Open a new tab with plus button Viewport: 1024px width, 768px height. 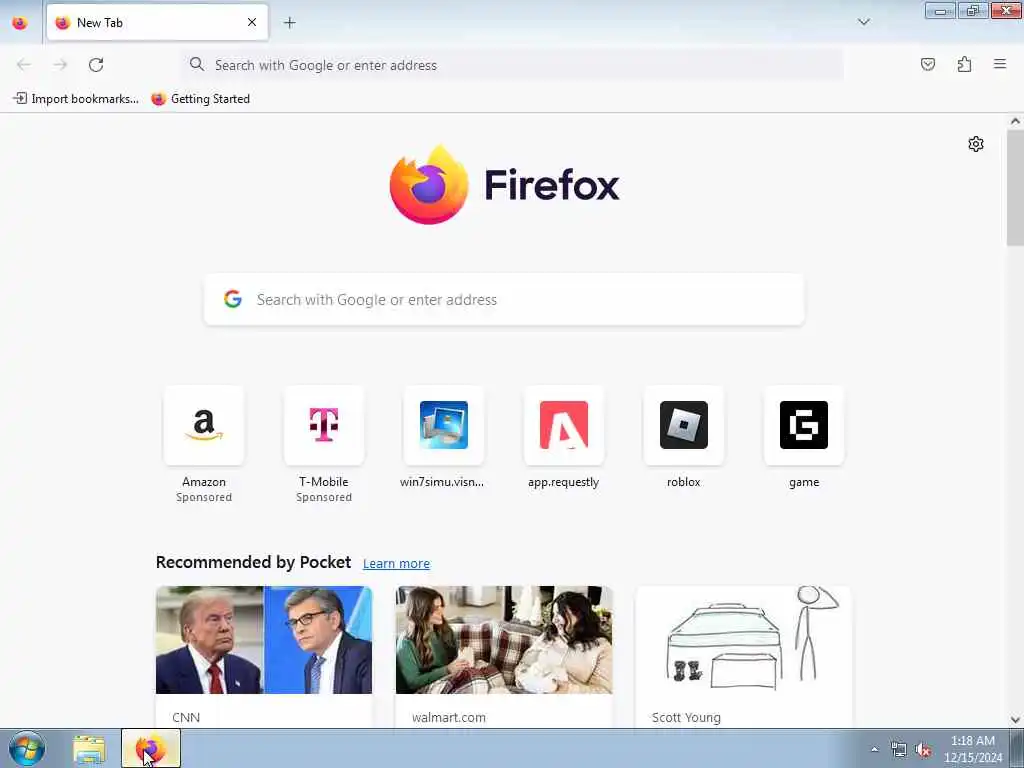[x=289, y=23]
